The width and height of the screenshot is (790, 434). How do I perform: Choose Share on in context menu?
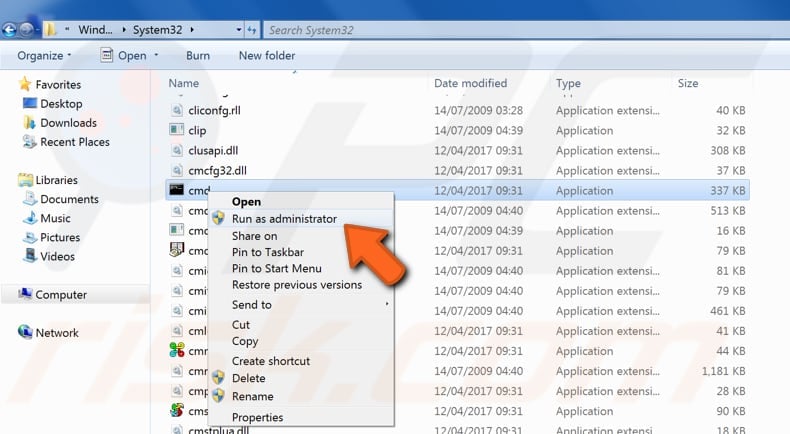[254, 236]
